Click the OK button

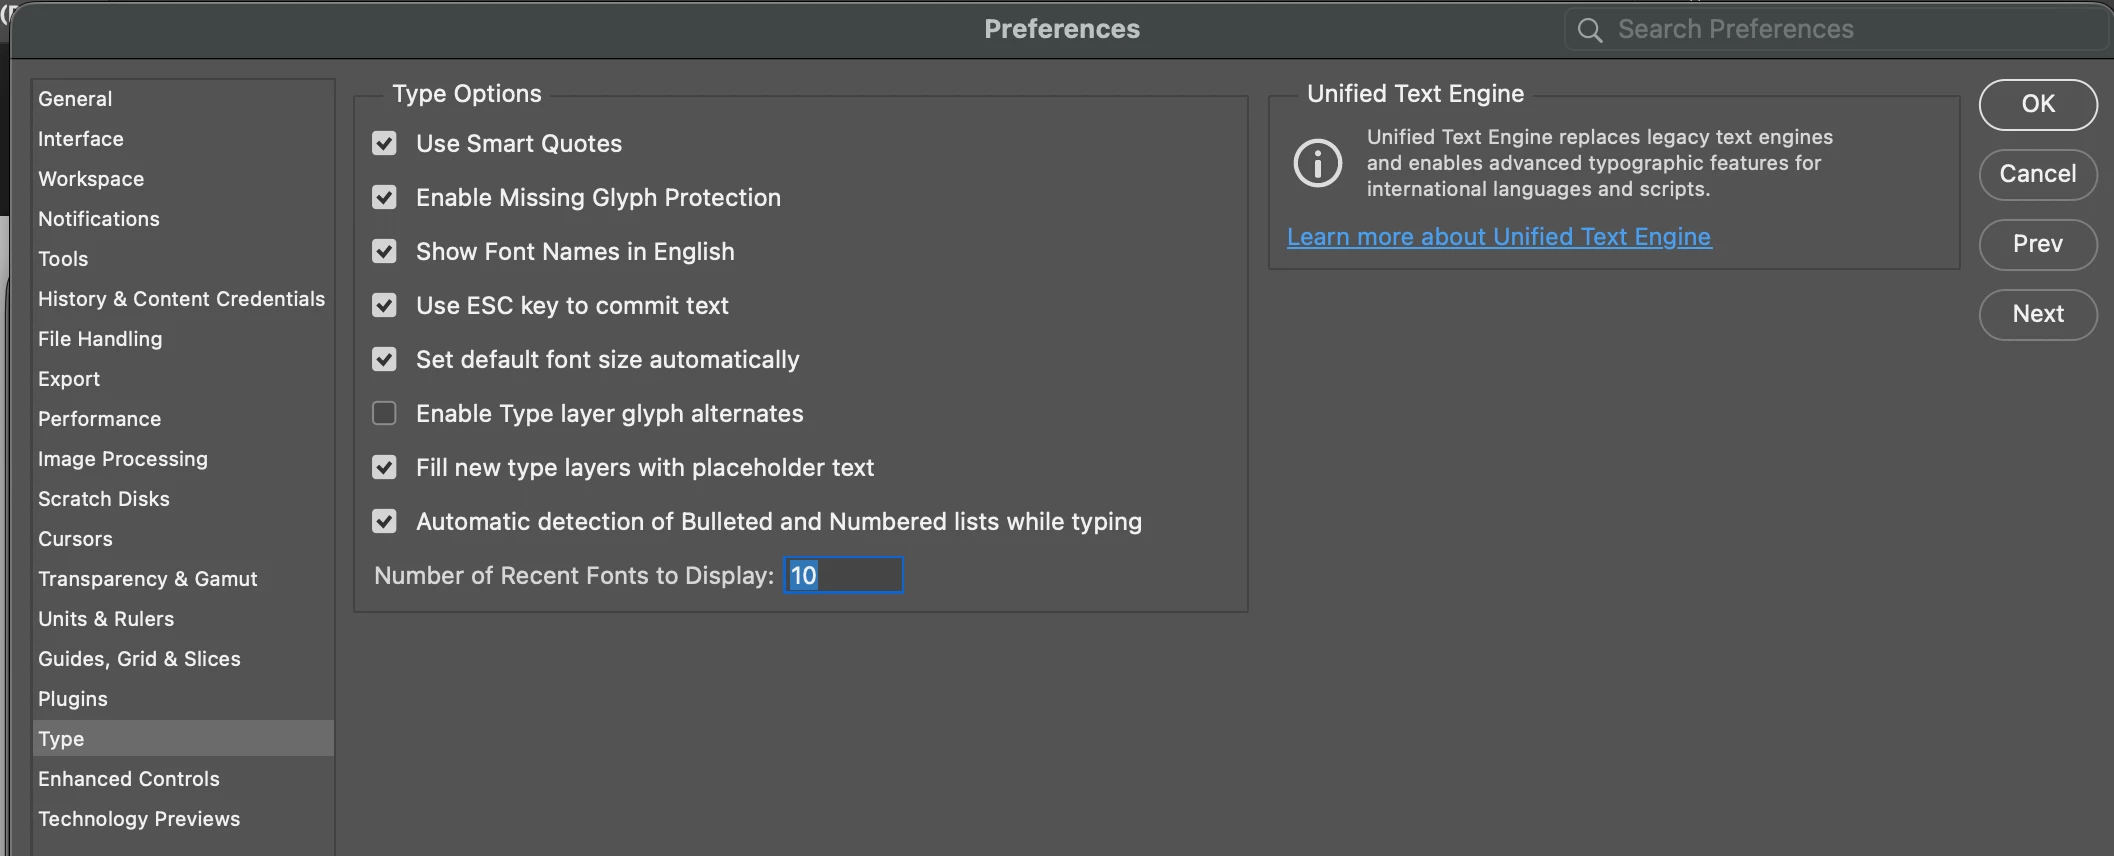(2037, 104)
